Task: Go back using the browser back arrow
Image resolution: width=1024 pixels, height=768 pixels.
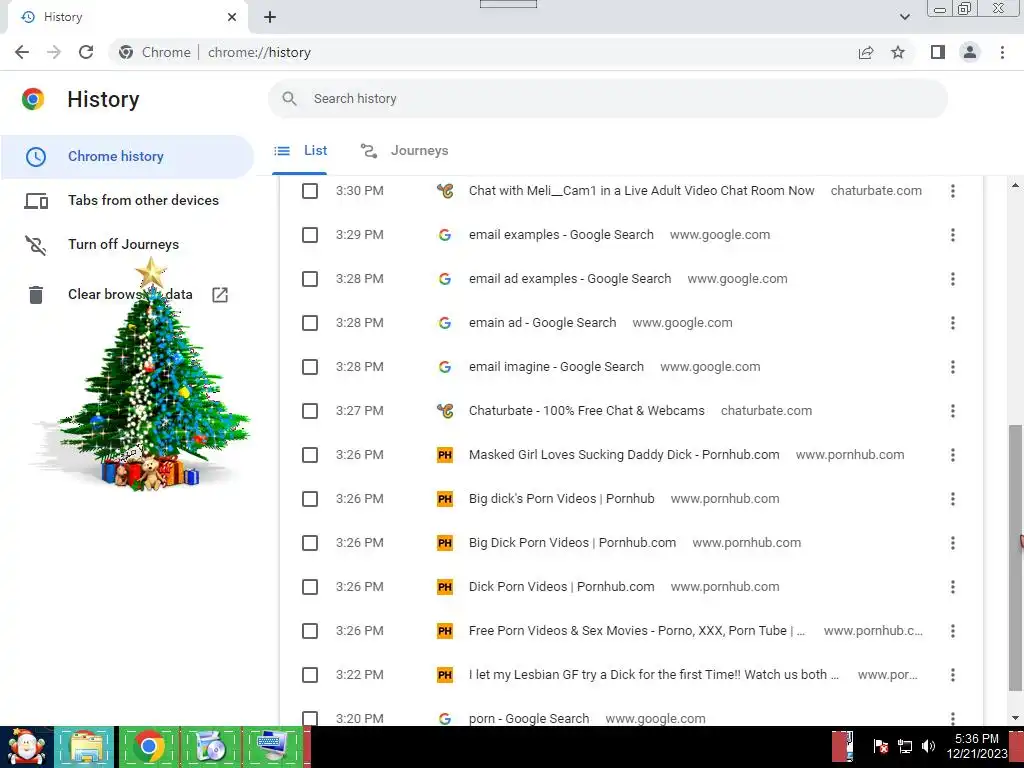Action: 22,52
